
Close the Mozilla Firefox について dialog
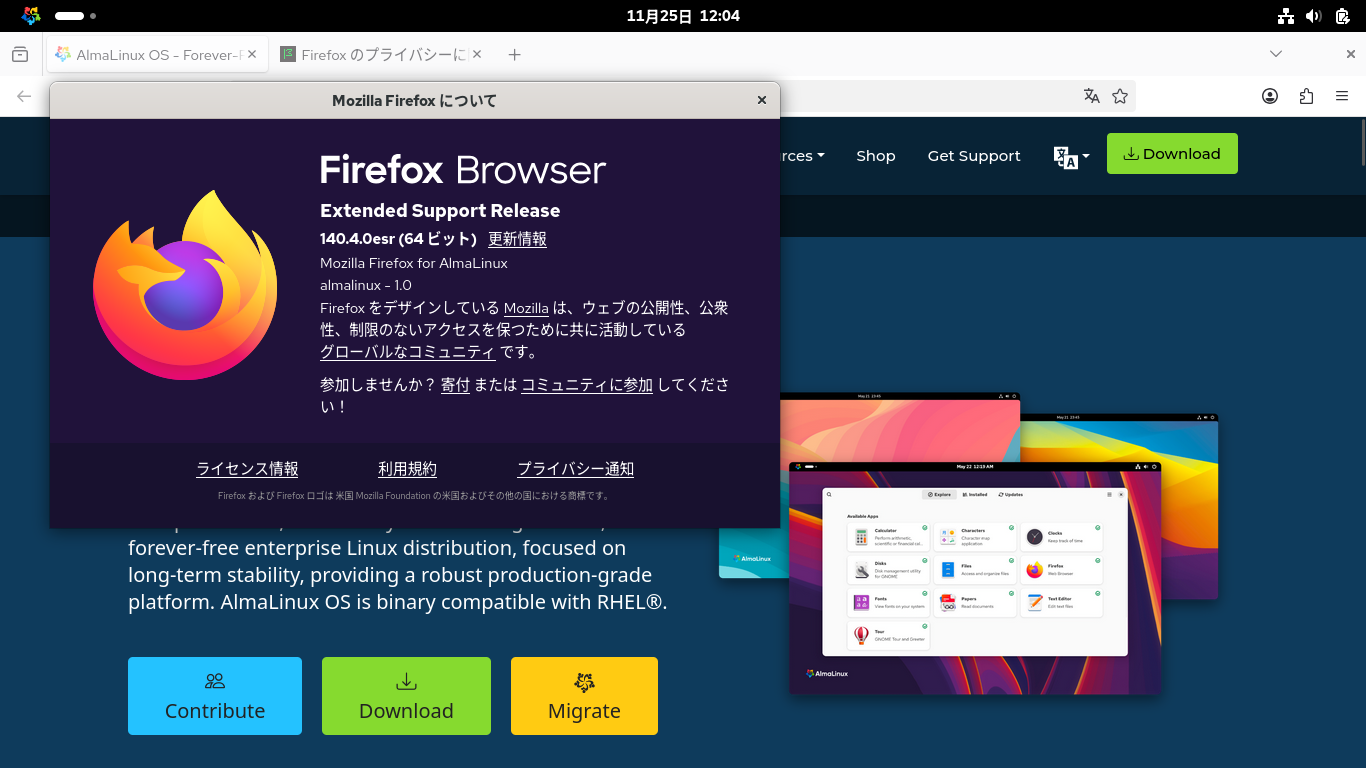point(762,100)
